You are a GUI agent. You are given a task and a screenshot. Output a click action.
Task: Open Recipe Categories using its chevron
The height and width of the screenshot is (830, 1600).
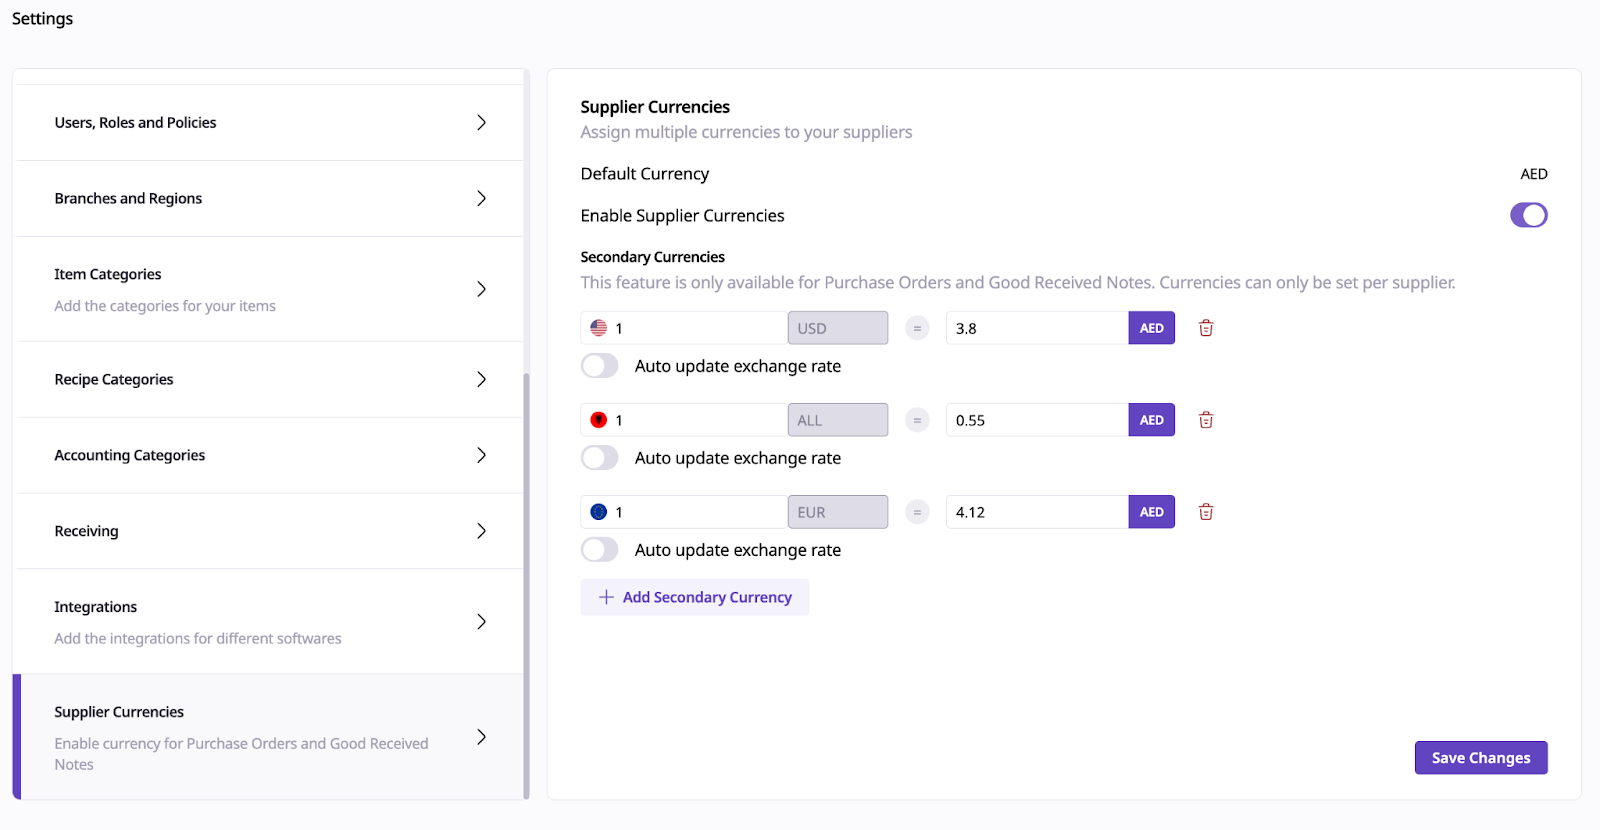(x=481, y=380)
